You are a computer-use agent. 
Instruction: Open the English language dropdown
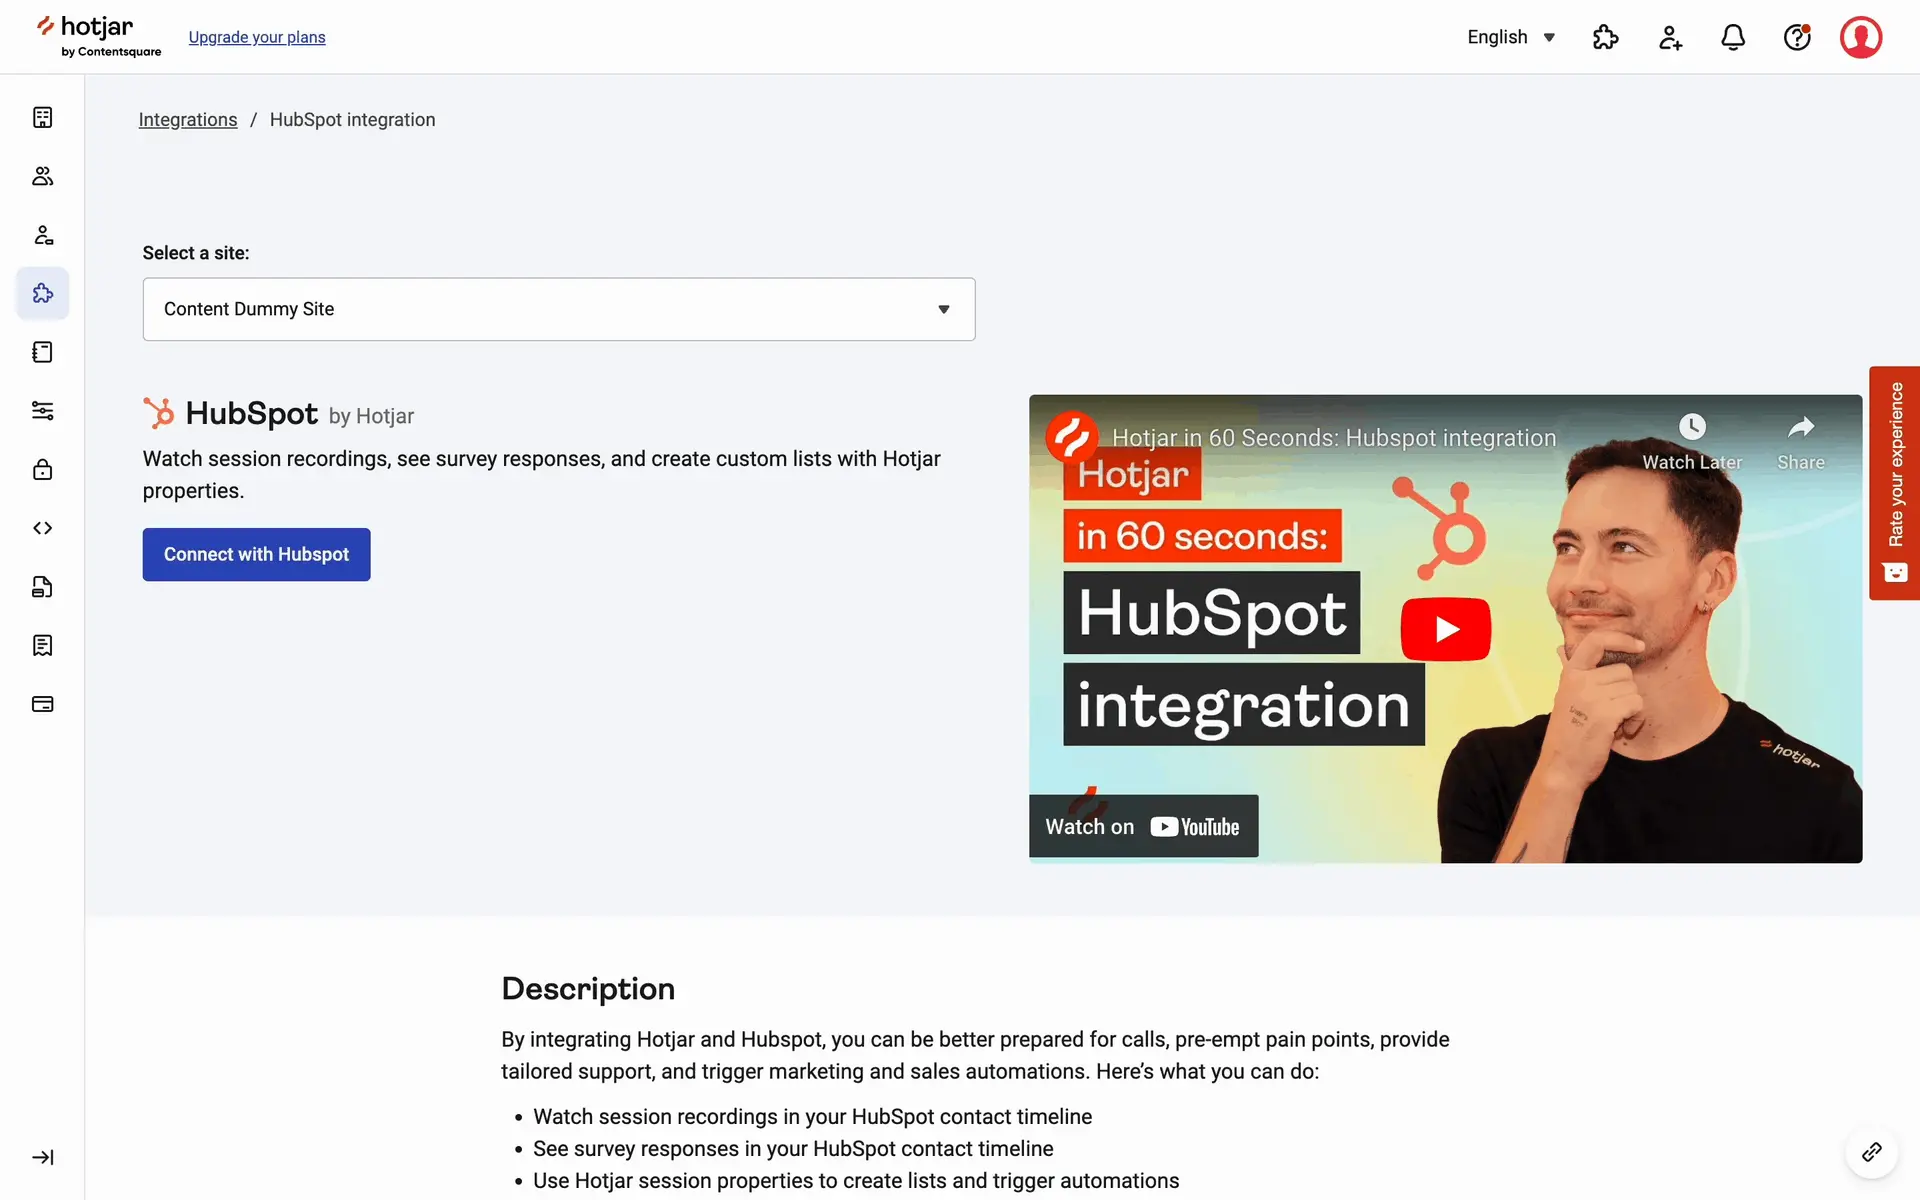(x=1510, y=37)
